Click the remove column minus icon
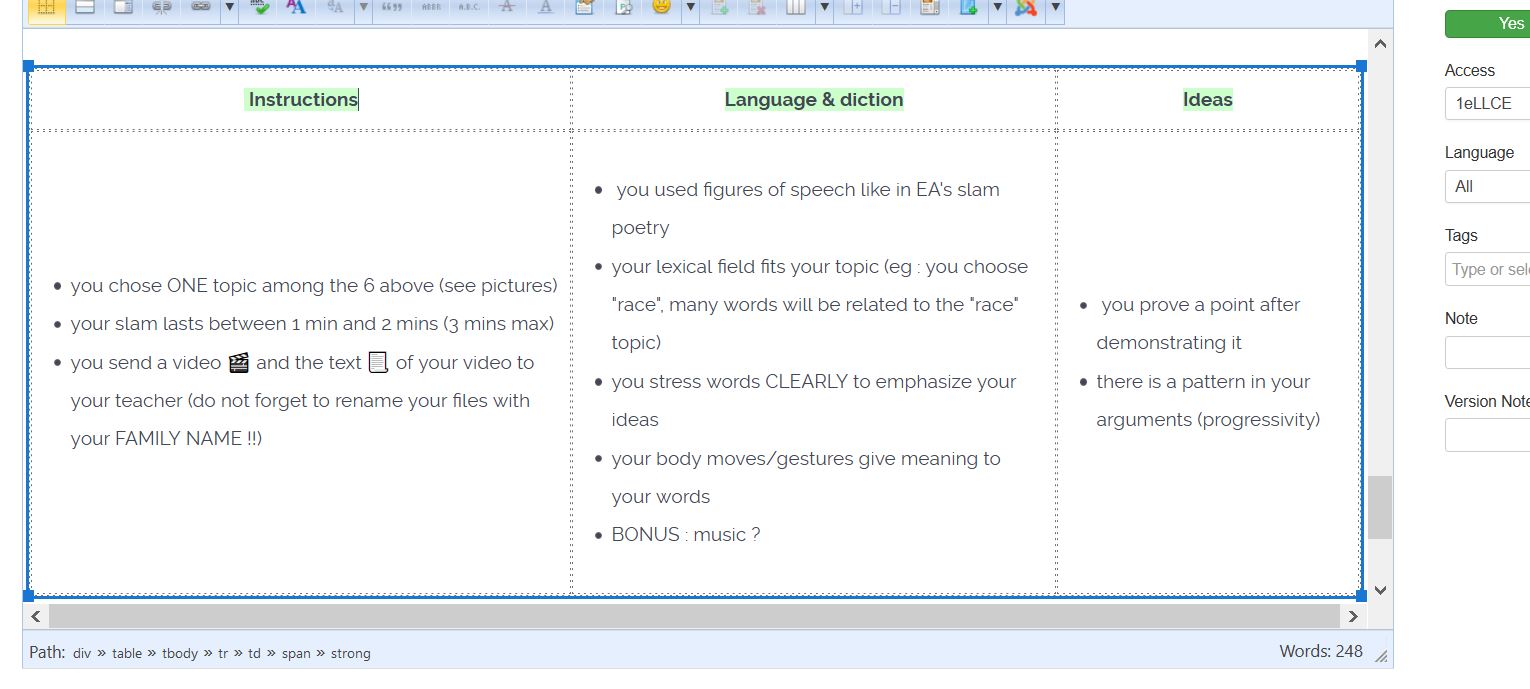Image resolution: width=1530 pixels, height=689 pixels. coord(892,8)
